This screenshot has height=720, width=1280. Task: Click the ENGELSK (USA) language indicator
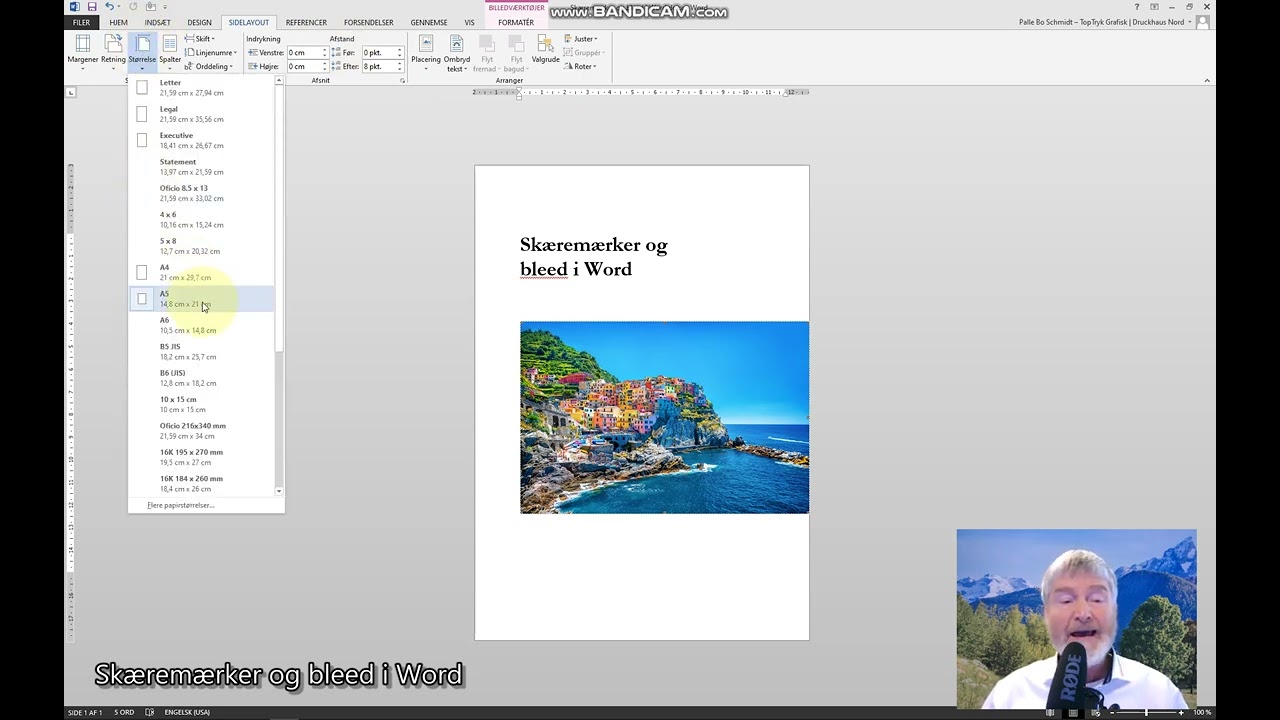coord(187,712)
